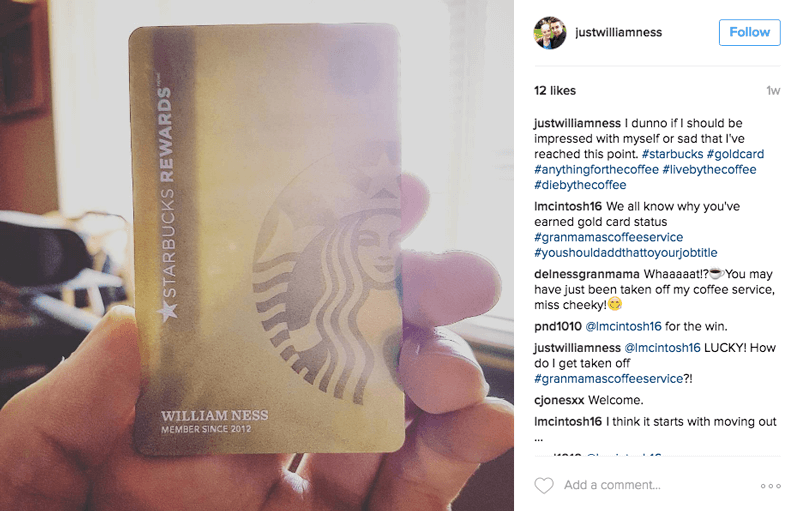Open the #starbucks hashtag link
The image size is (800, 511).
point(672,154)
